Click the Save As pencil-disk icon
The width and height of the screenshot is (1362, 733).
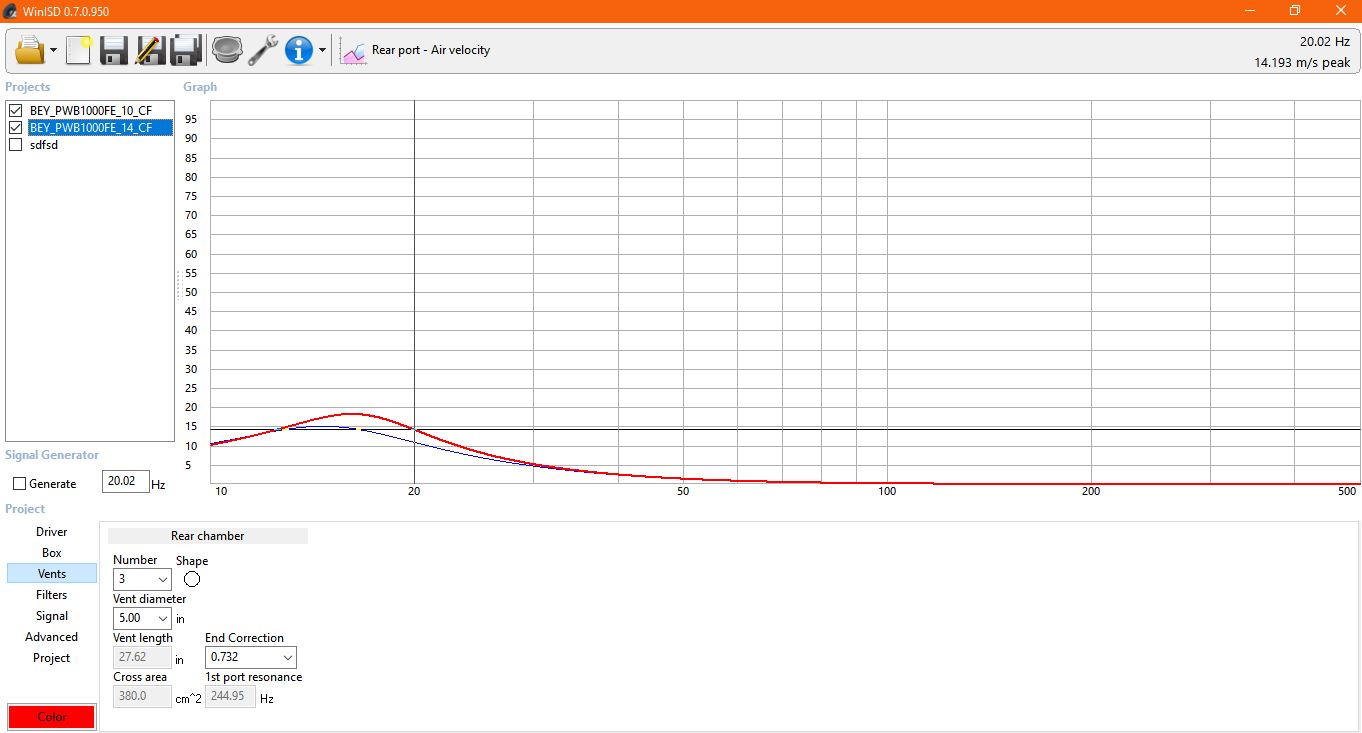point(150,49)
